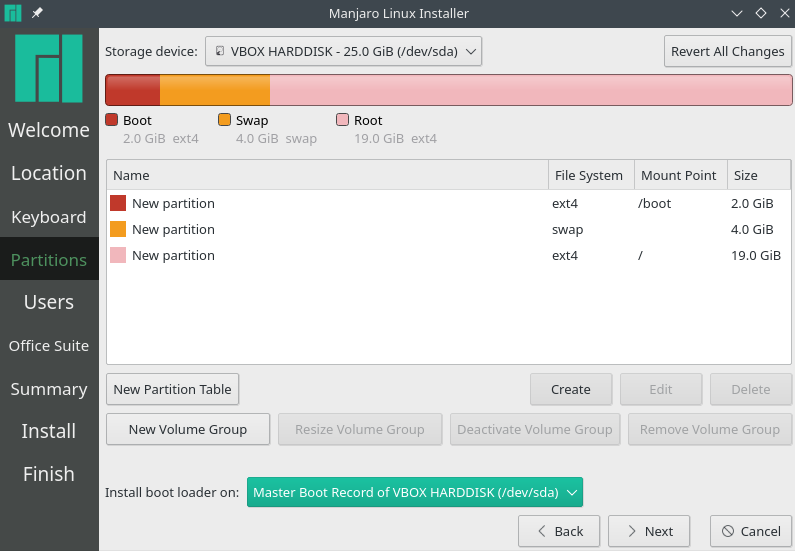Click the orange Swap legend swatch
Image resolution: width=795 pixels, height=551 pixels.
click(x=224, y=120)
